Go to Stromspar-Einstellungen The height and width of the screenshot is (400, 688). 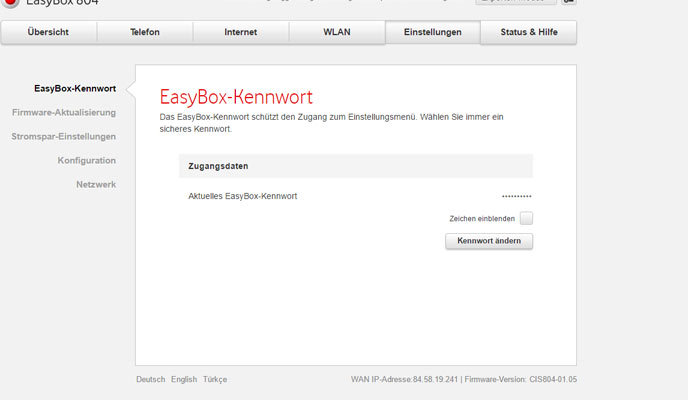65,137
